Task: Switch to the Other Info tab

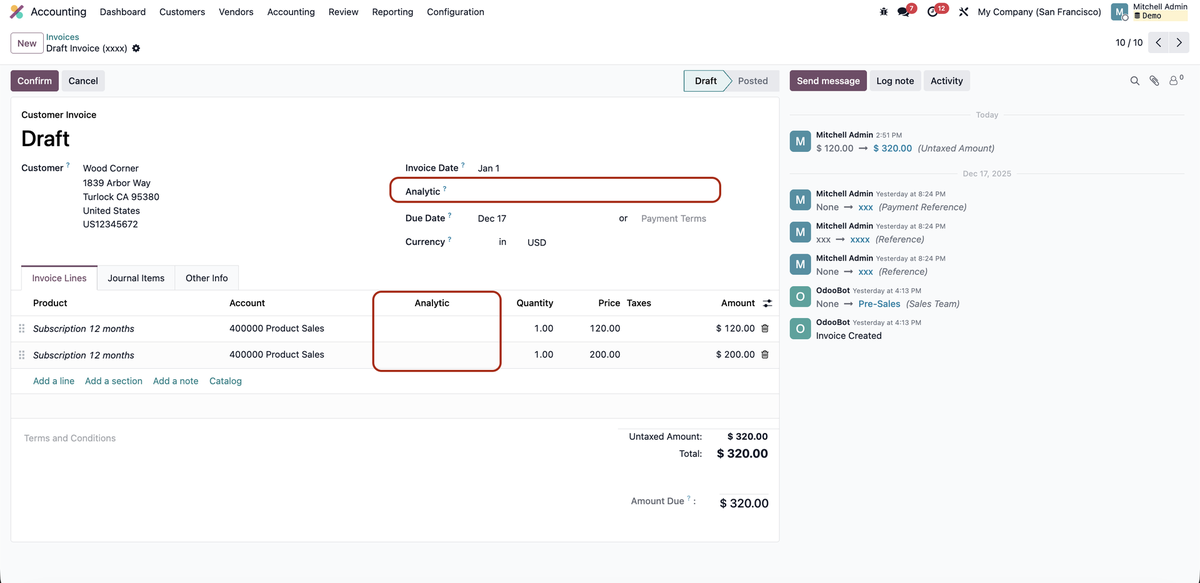Action: coord(206,278)
